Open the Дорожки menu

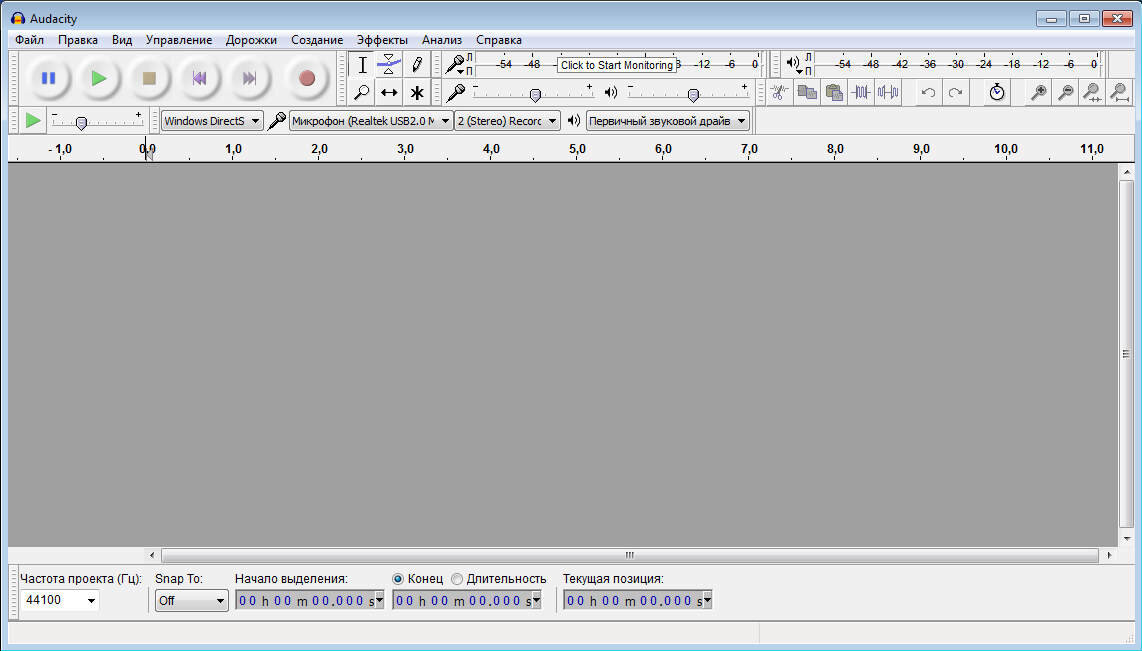[x=250, y=39]
